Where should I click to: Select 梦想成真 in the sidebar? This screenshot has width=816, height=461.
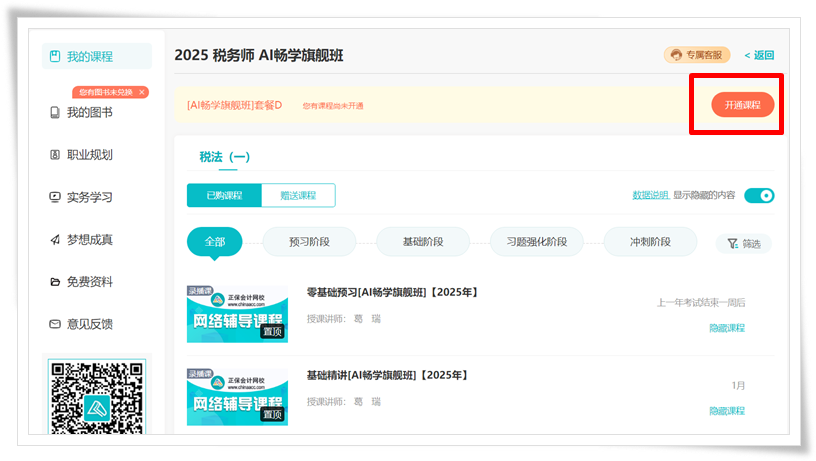pos(89,239)
